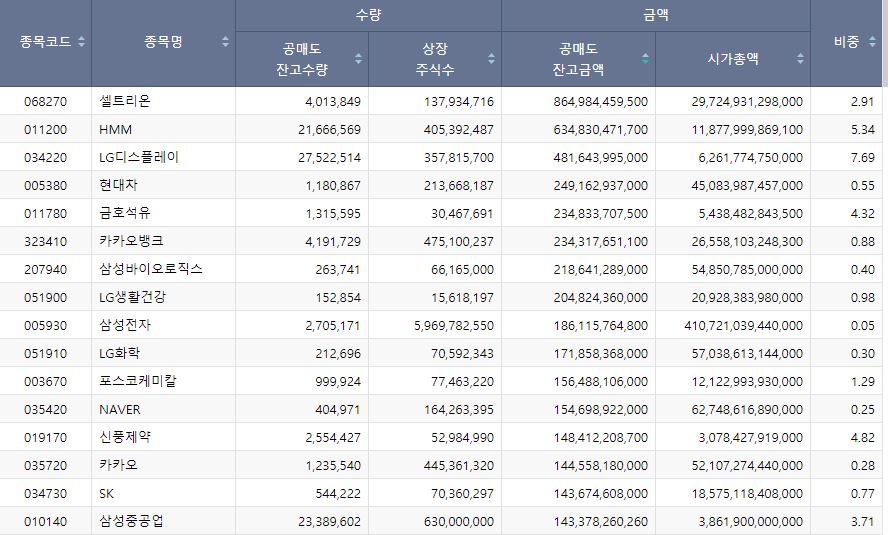Sort by 종목명 column arrows

[x=225, y=41]
